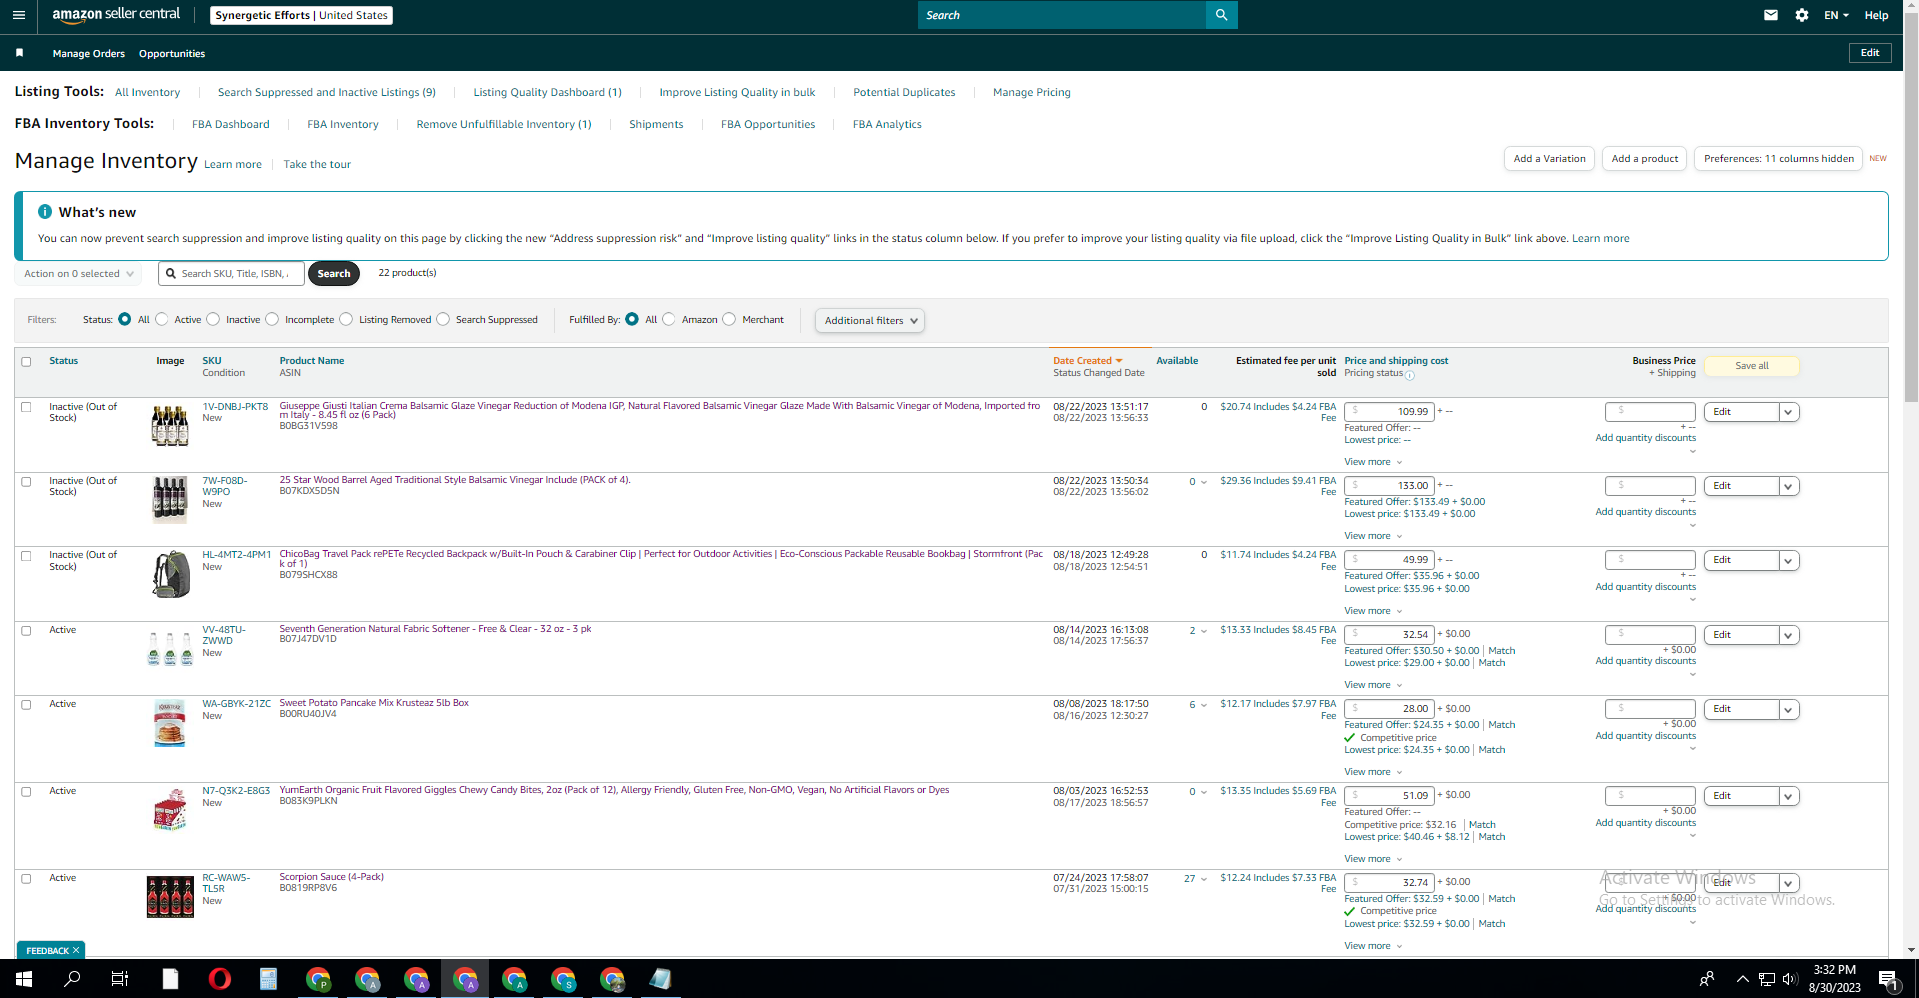Open Edit dropdown arrow for Giuseppe Giusti row
This screenshot has height=998, width=1919.
point(1789,412)
